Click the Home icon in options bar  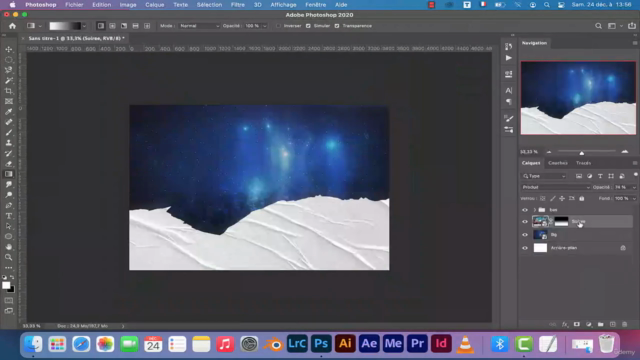(12, 26)
